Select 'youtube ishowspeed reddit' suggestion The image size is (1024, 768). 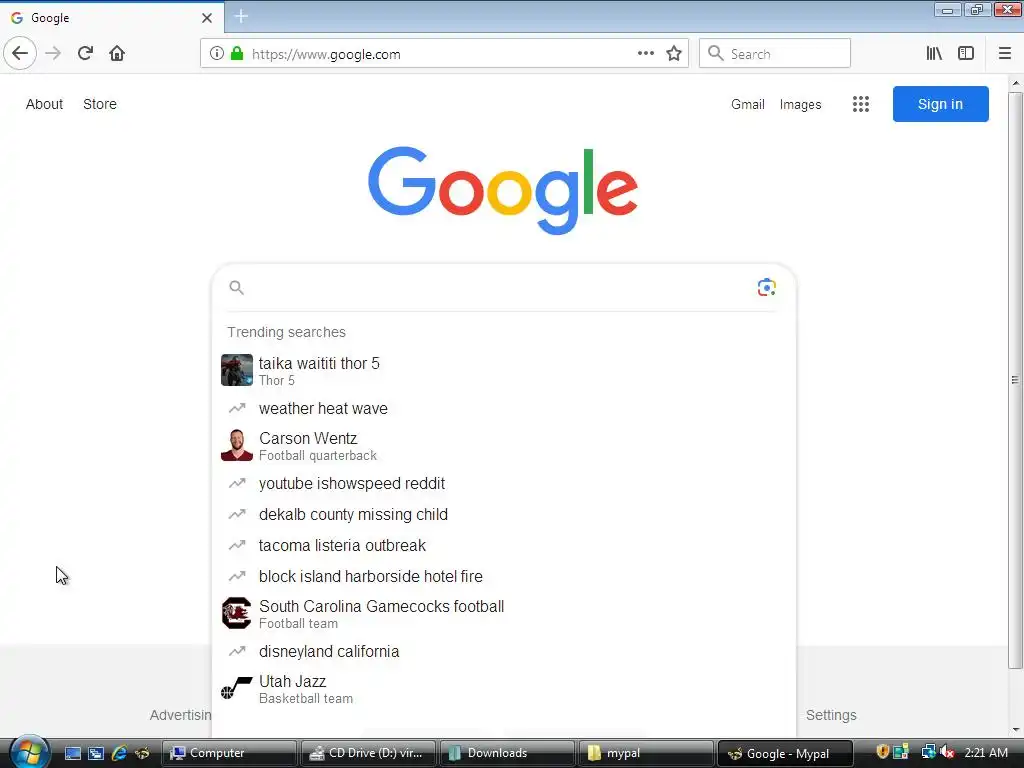pyautogui.click(x=504, y=483)
